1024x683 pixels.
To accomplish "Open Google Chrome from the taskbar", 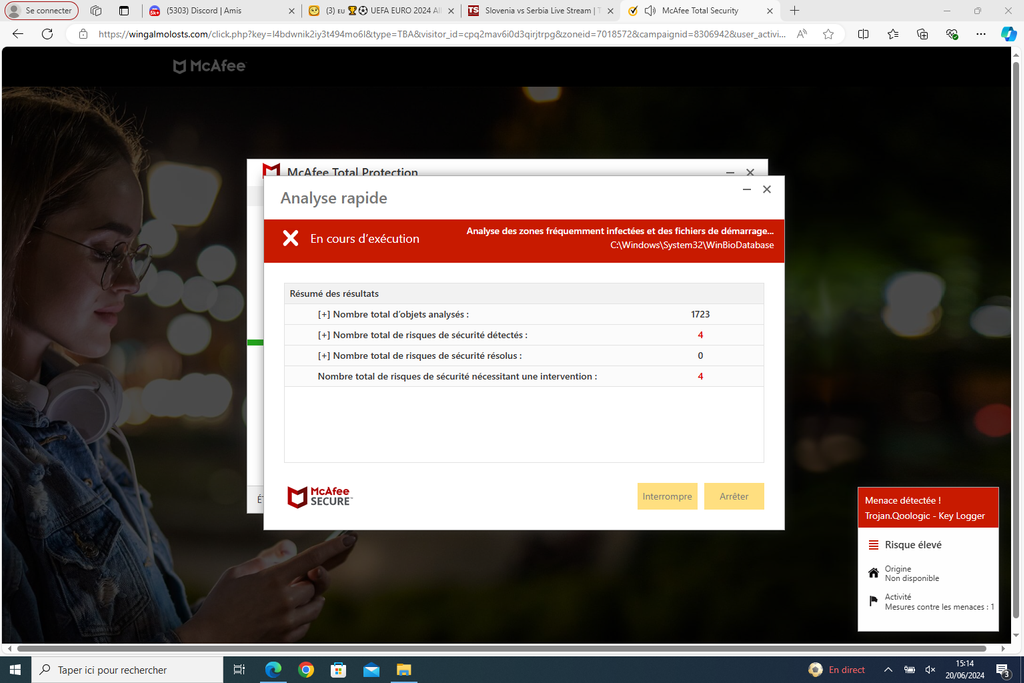I will pos(306,670).
